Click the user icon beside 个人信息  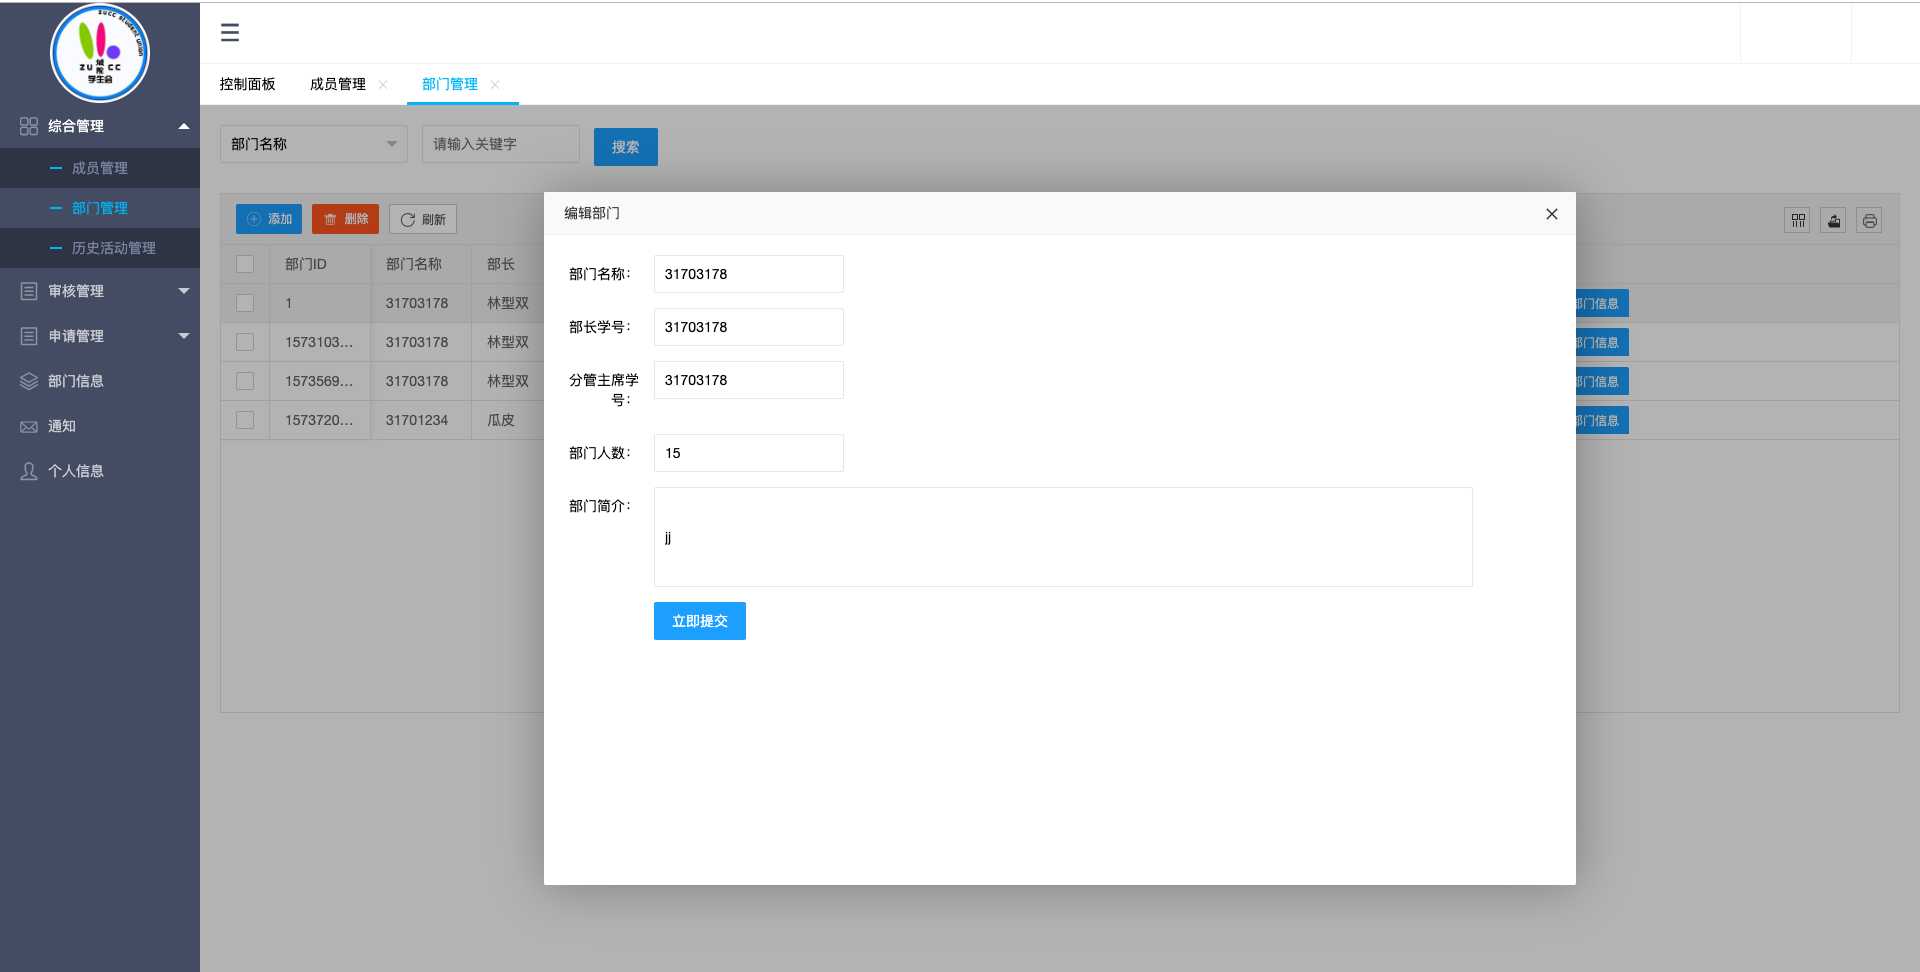click(29, 471)
